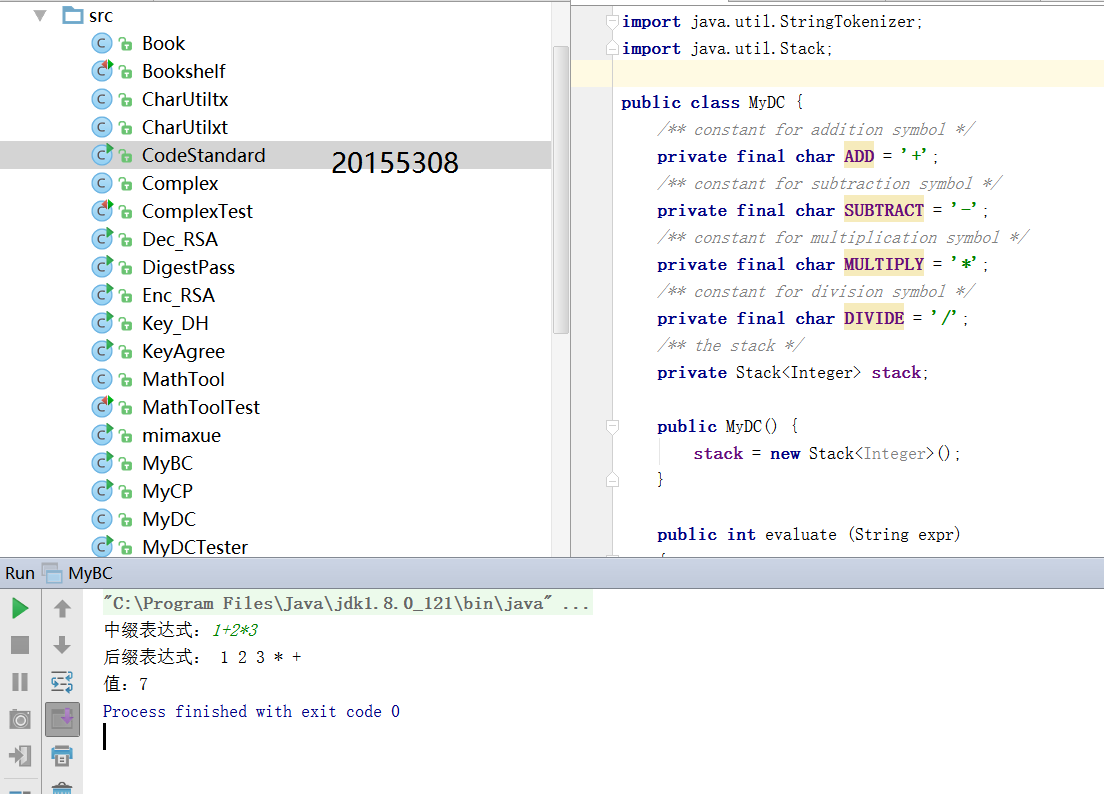The image size is (1104, 794).
Task: Click 'Process finished with exit code 0'
Action: tap(251, 712)
